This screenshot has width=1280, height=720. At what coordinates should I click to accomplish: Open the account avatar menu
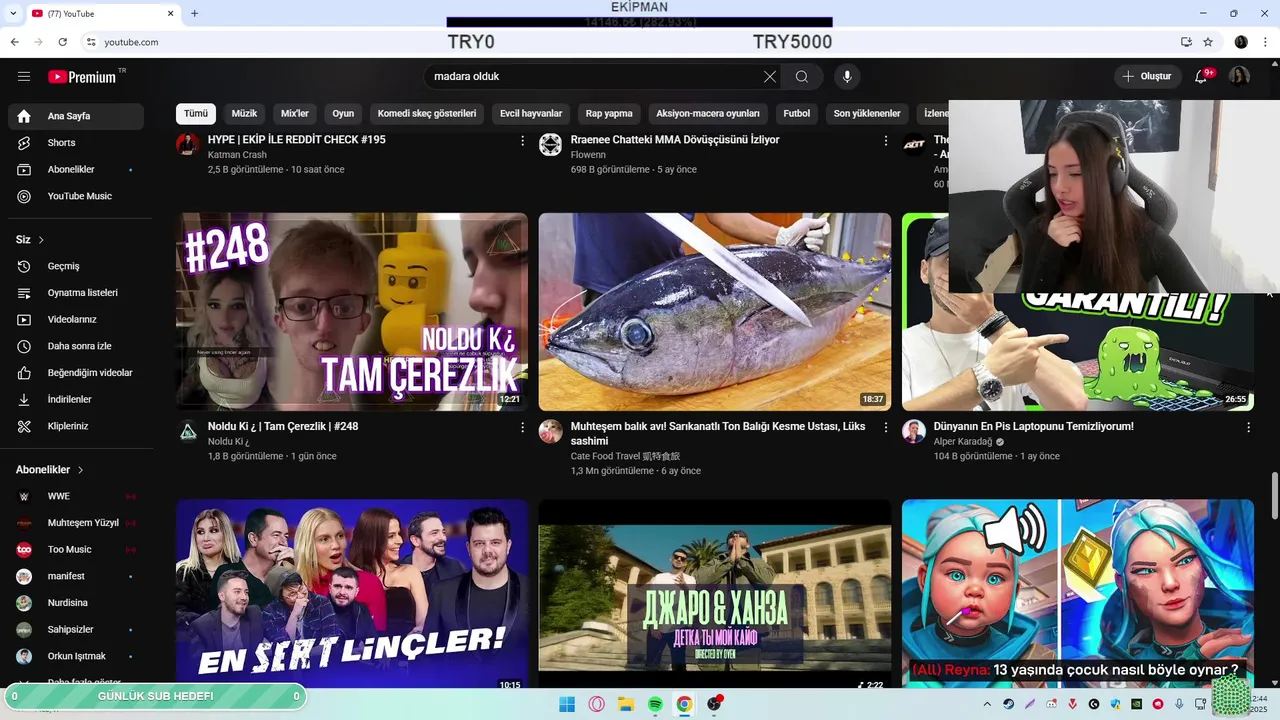point(1239,76)
